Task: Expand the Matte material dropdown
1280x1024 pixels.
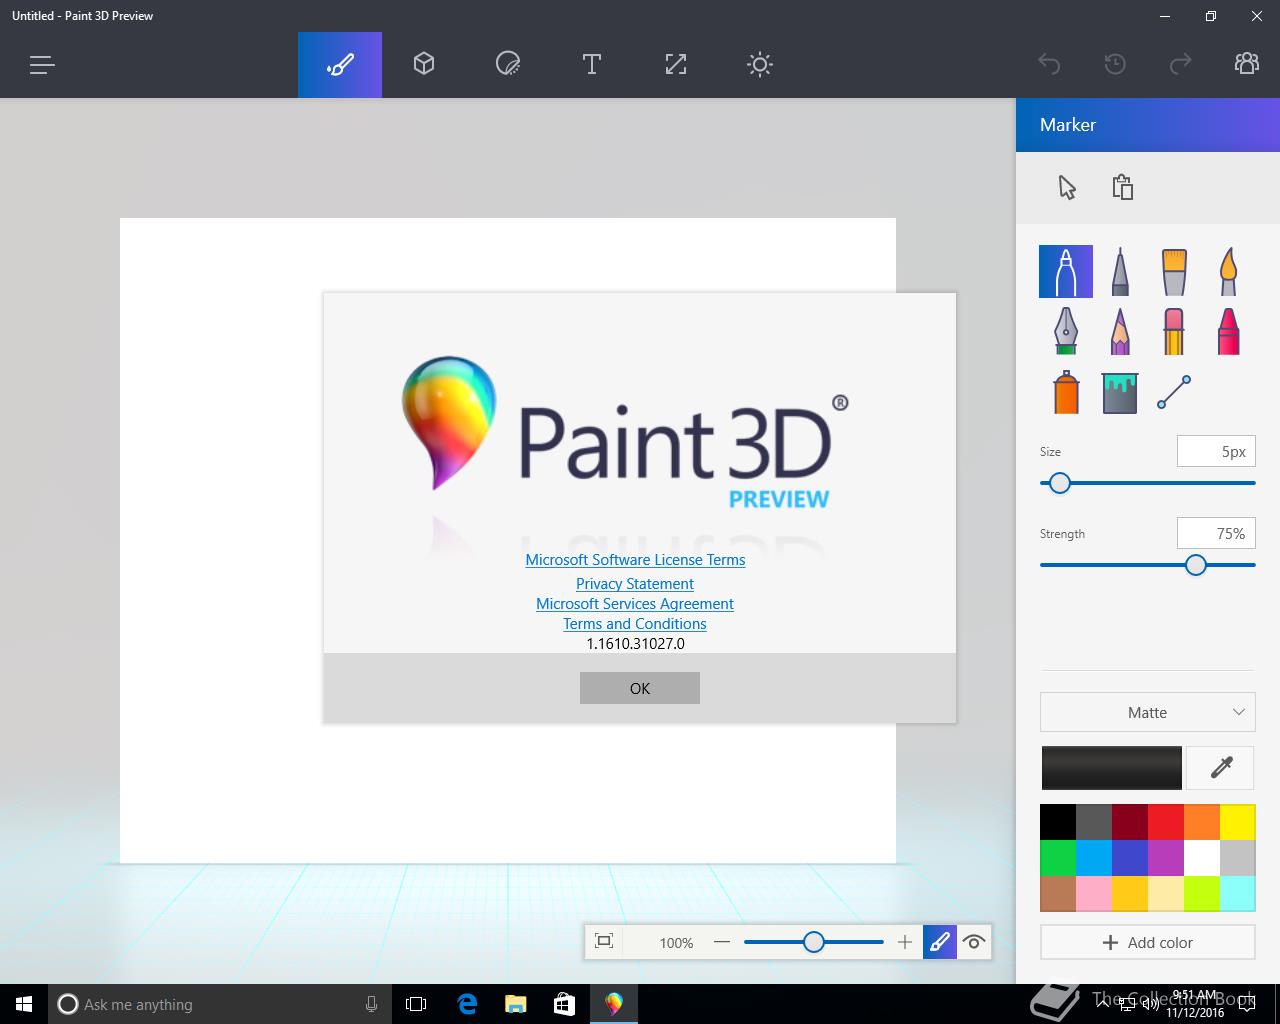Action: click(x=1148, y=712)
